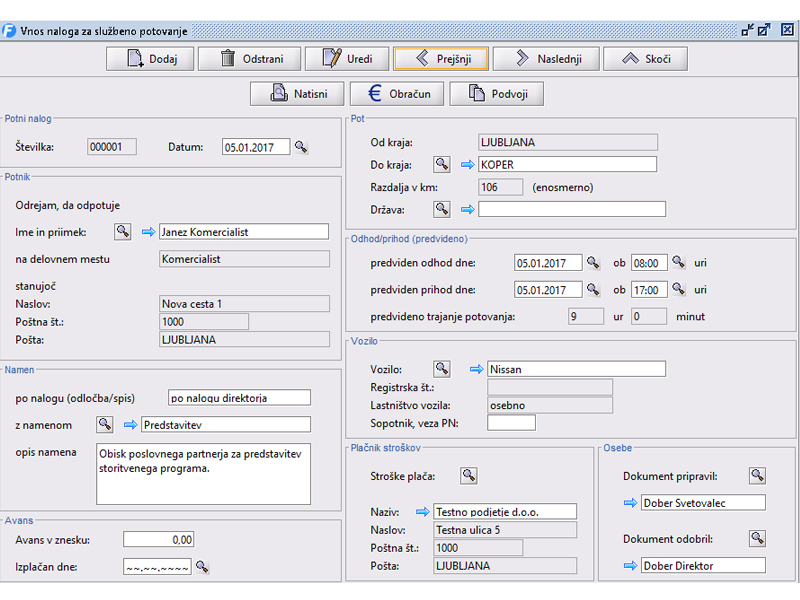Open Obračun calculation

397,94
